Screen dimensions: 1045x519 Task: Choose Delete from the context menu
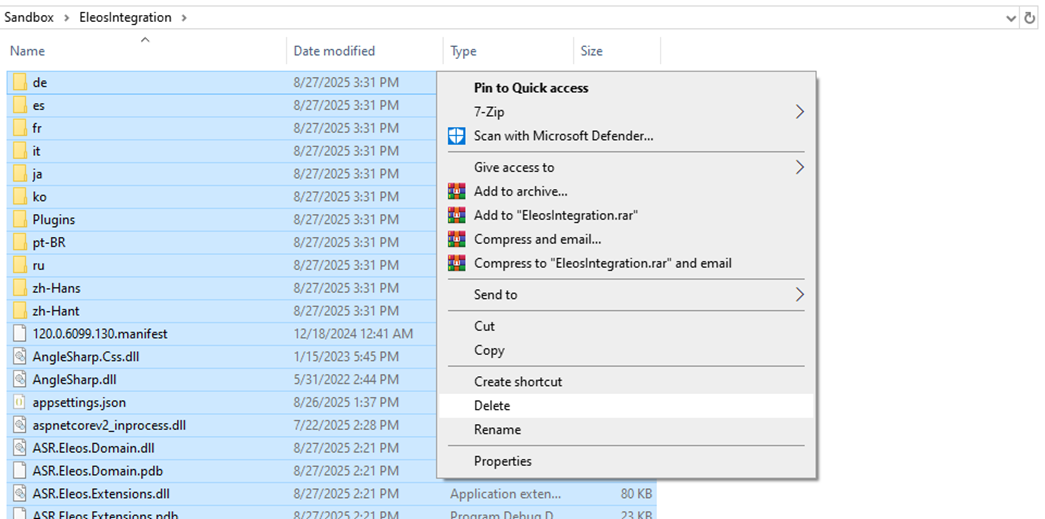[492, 406]
